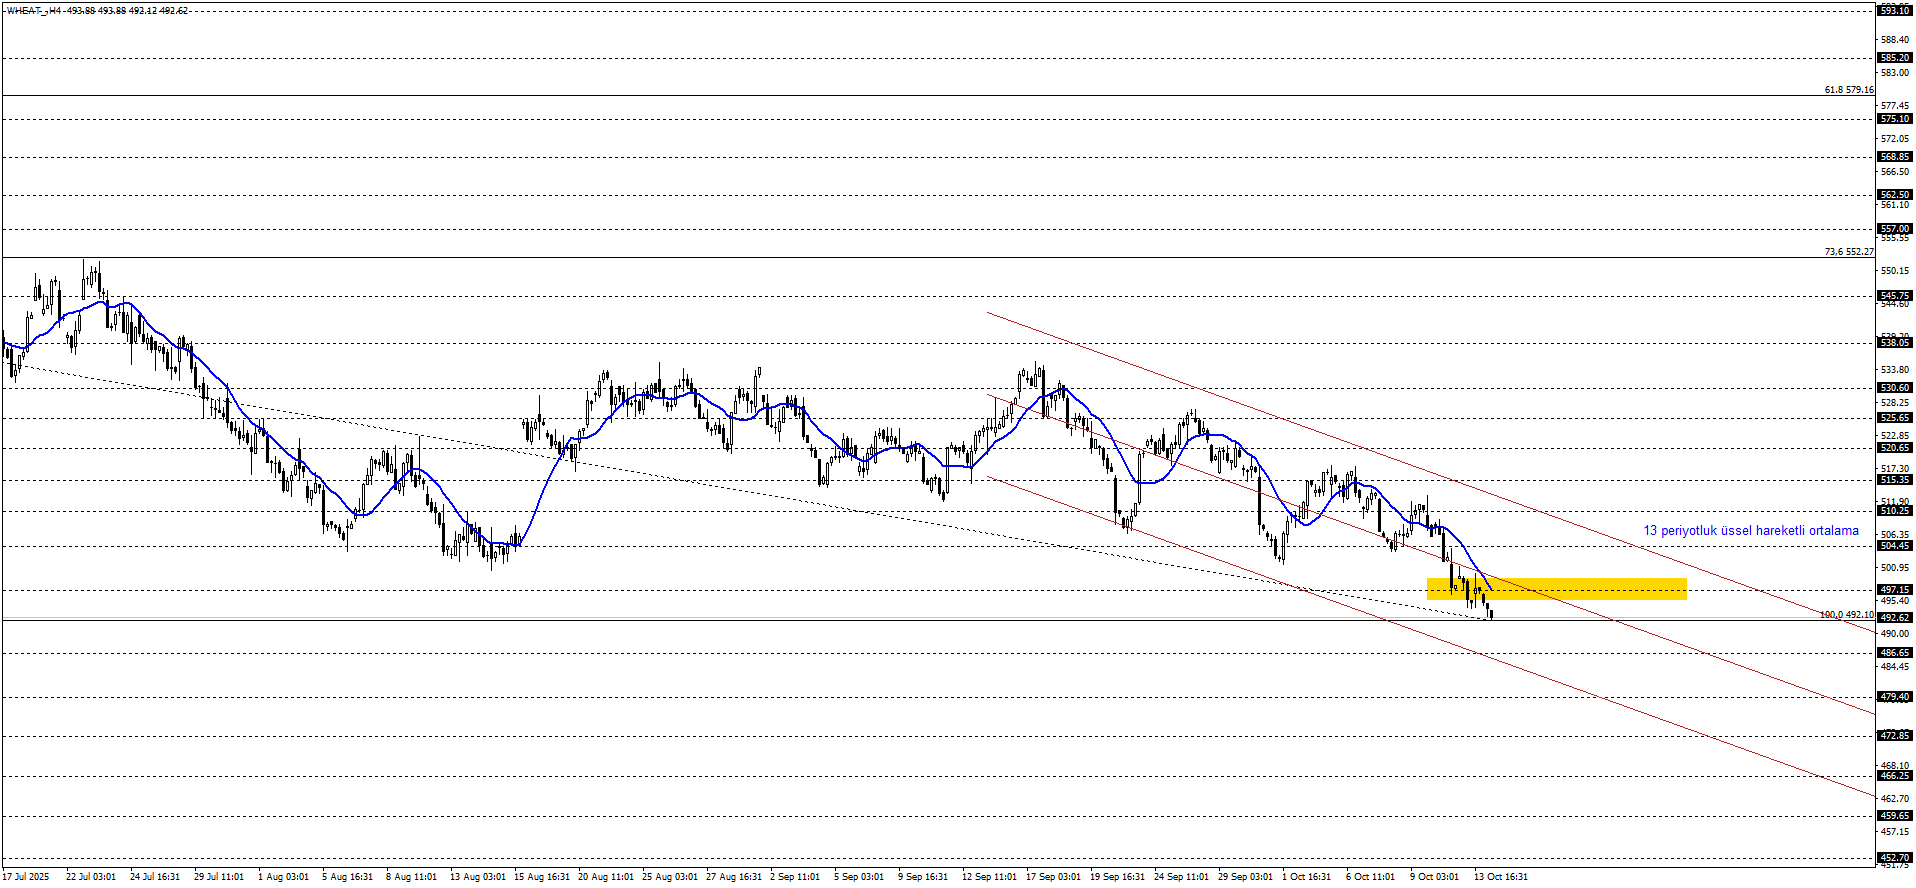Click the 452.70 price tag at bottom
The width and height of the screenshot is (1916, 888).
coord(1894,858)
